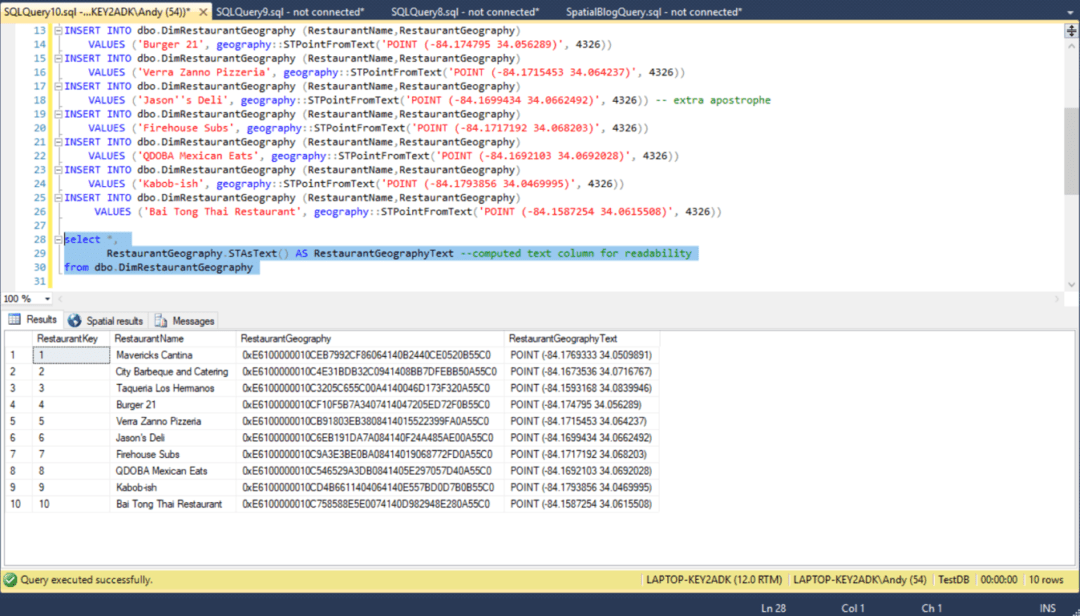Collapse the INSERT statement on line 13
Image resolution: width=1080 pixels, height=616 pixels.
[59, 30]
